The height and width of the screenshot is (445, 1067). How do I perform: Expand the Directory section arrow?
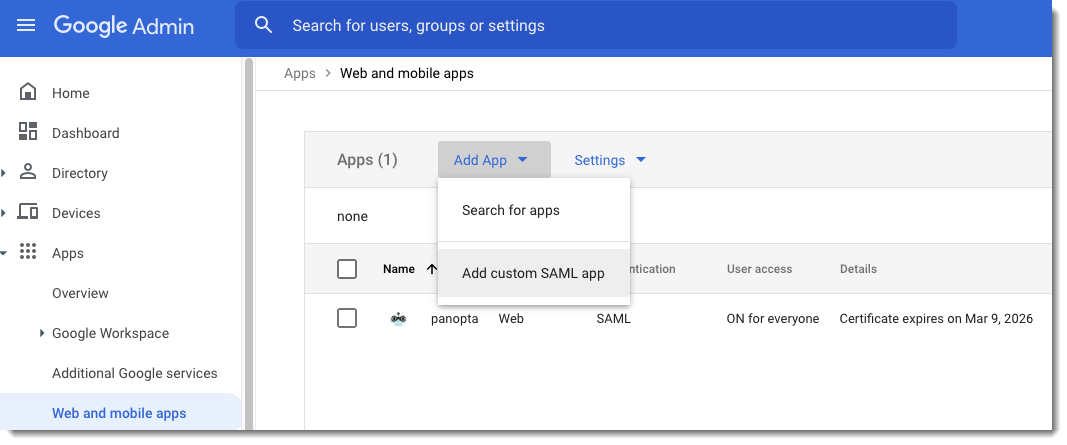(x=5, y=173)
